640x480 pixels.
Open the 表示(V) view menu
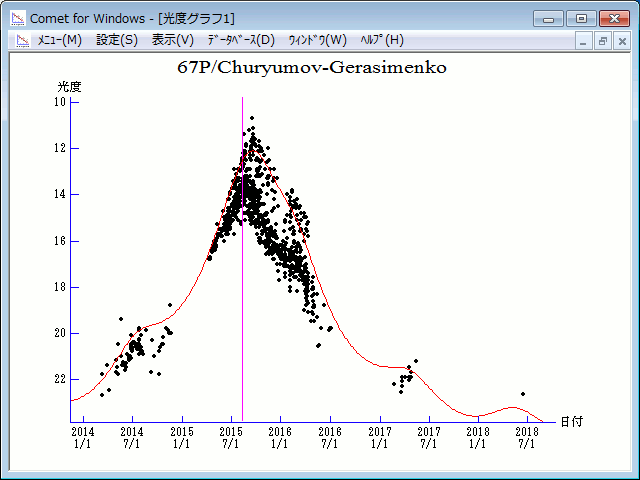click(x=173, y=40)
